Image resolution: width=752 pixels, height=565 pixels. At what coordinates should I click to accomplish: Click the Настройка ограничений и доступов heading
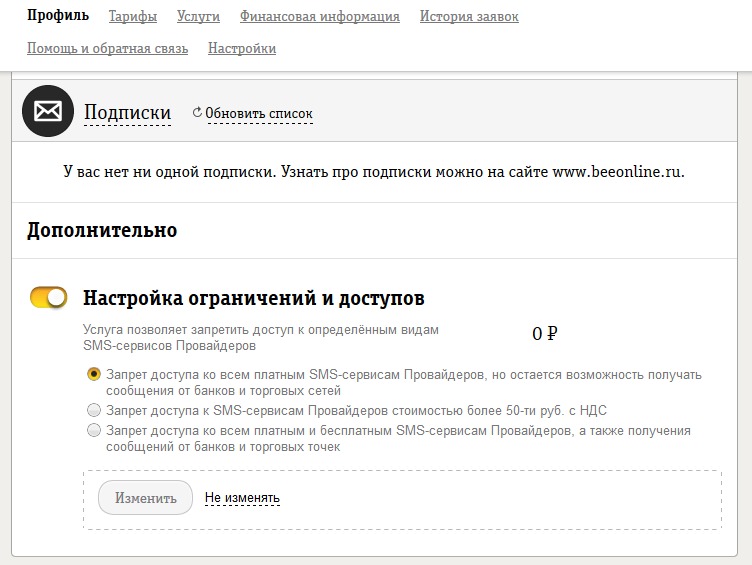coord(254,298)
